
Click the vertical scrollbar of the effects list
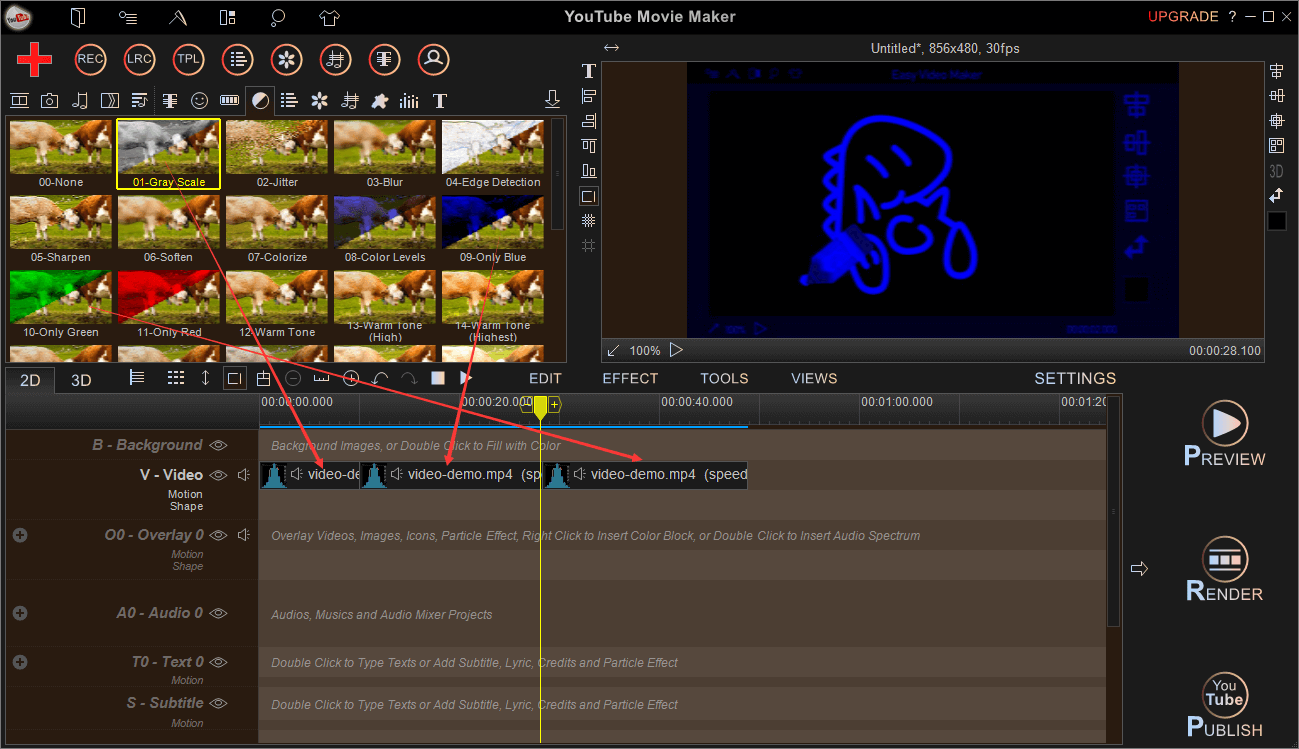(x=557, y=175)
